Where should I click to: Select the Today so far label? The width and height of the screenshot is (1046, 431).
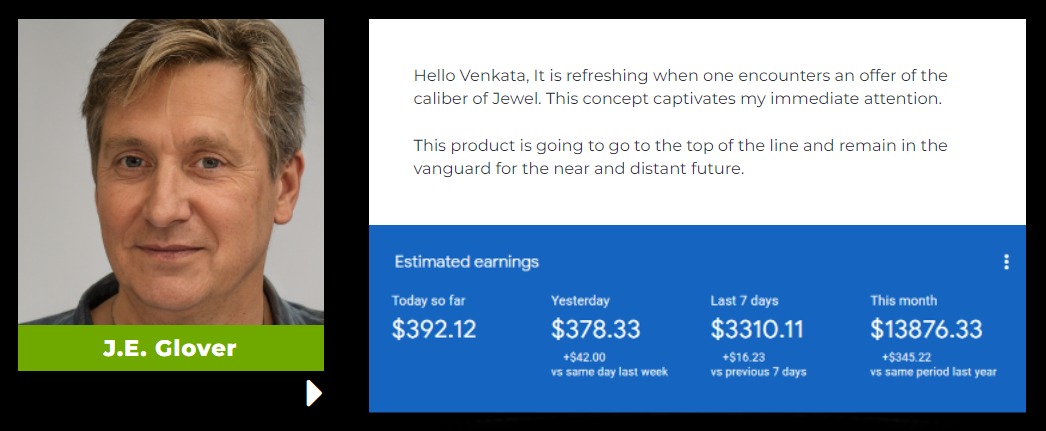point(428,301)
